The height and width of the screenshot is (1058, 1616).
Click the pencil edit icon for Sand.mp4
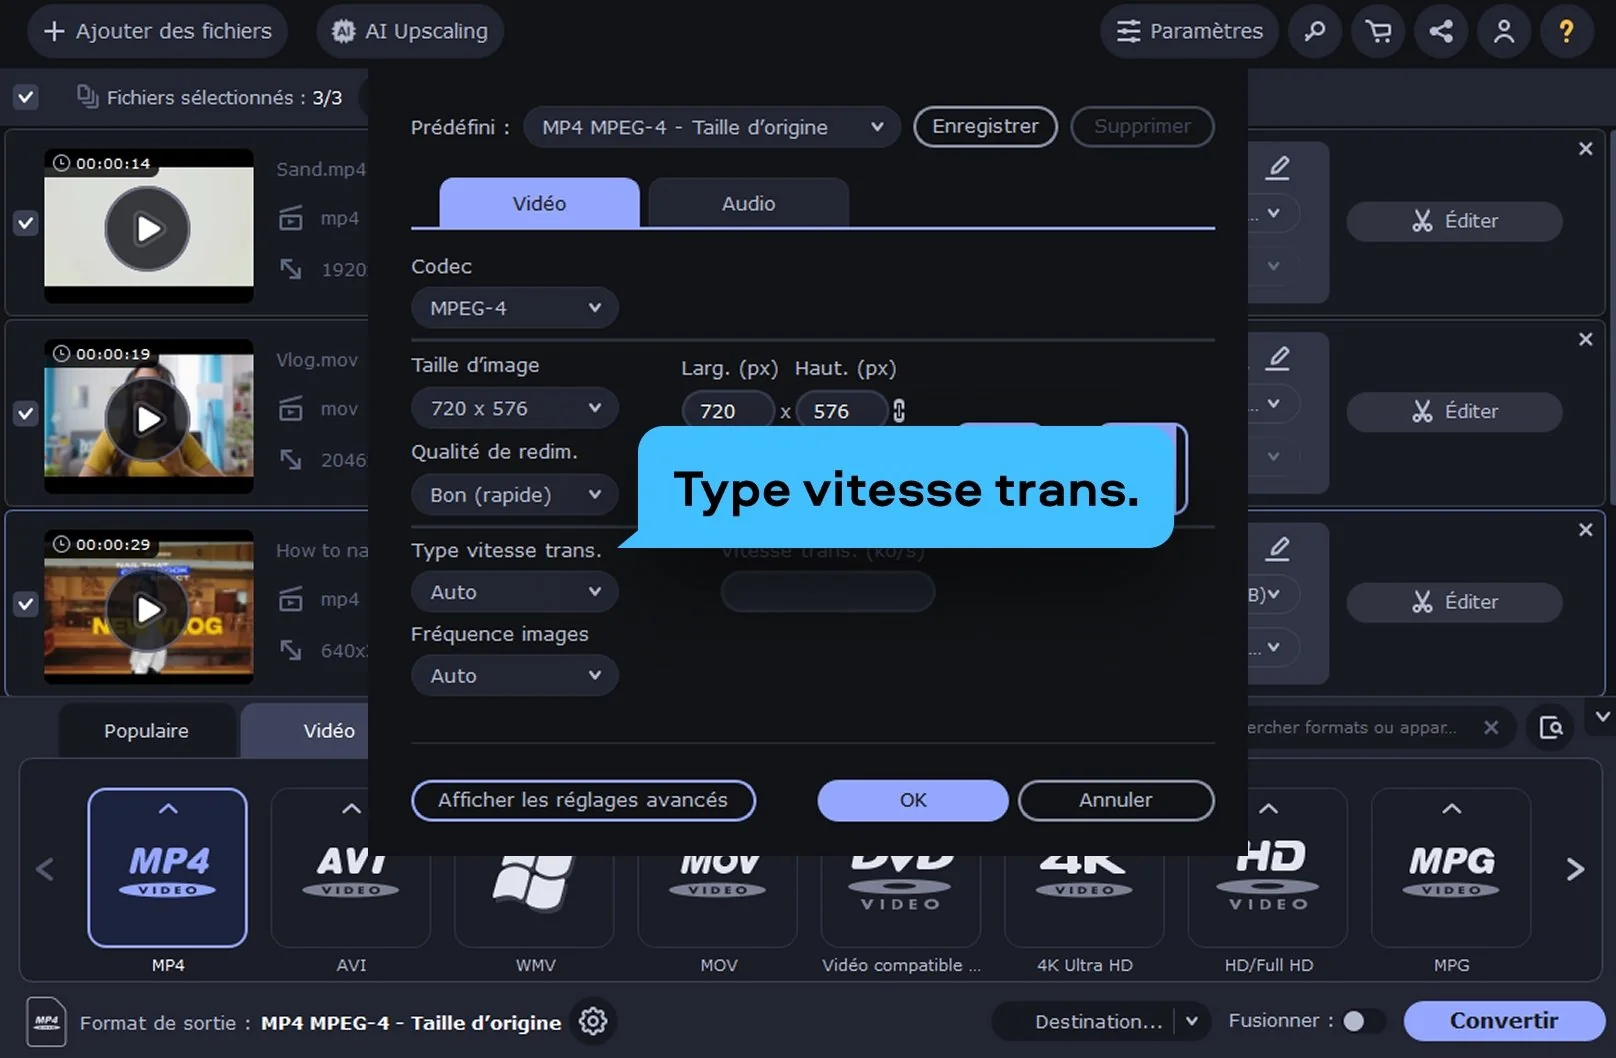coord(1278,167)
